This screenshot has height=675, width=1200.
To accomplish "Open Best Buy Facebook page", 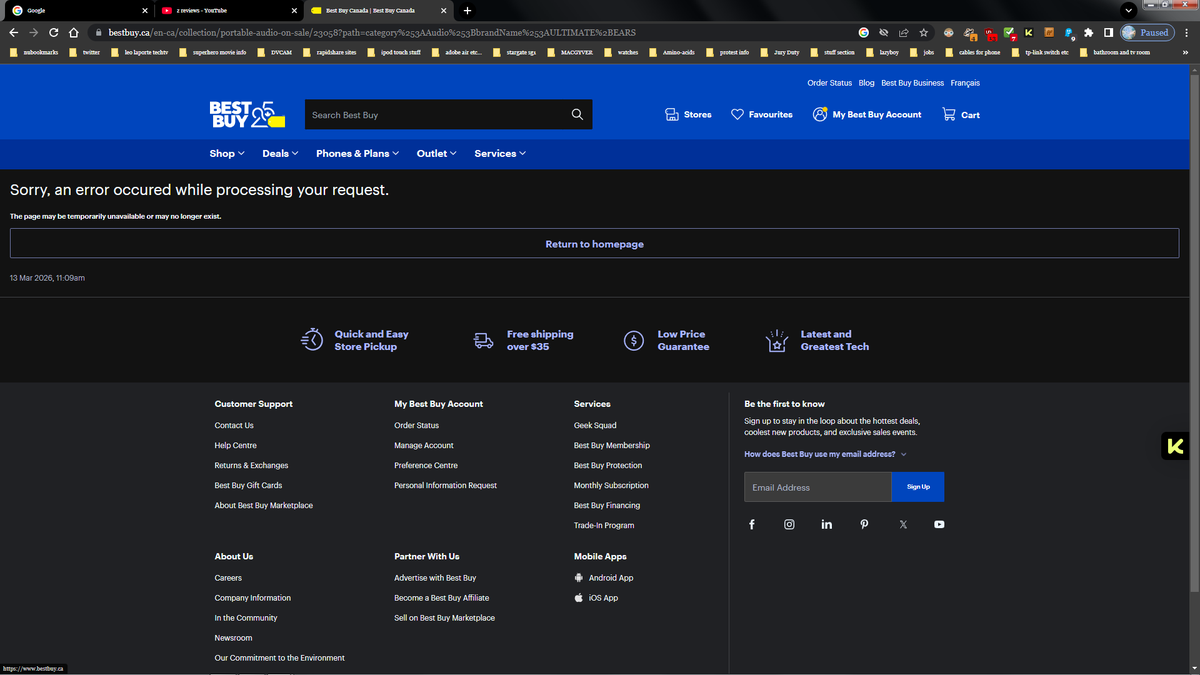I will click(x=752, y=524).
